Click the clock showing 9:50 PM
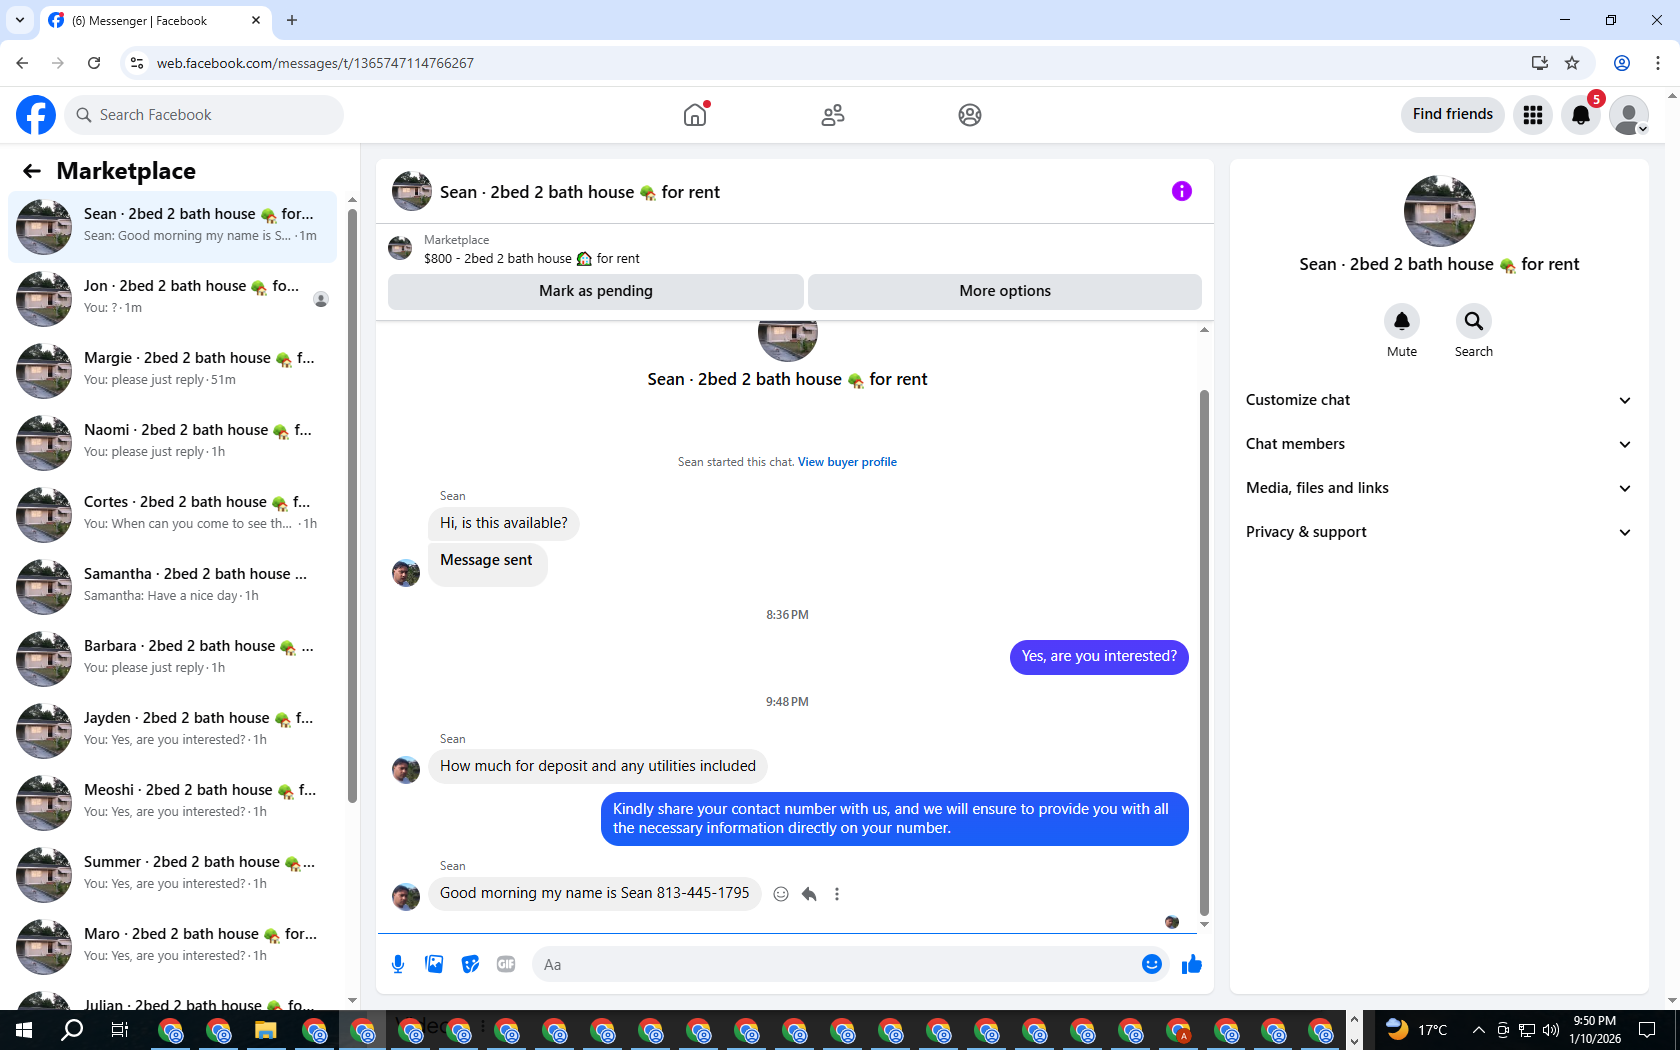1680x1050 pixels. coord(1594,1021)
